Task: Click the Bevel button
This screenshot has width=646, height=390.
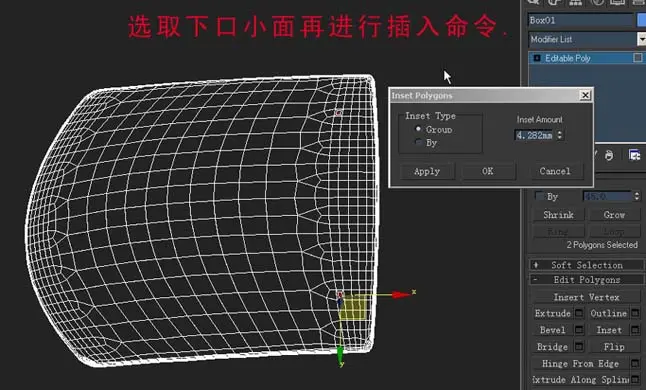Action: click(552, 330)
